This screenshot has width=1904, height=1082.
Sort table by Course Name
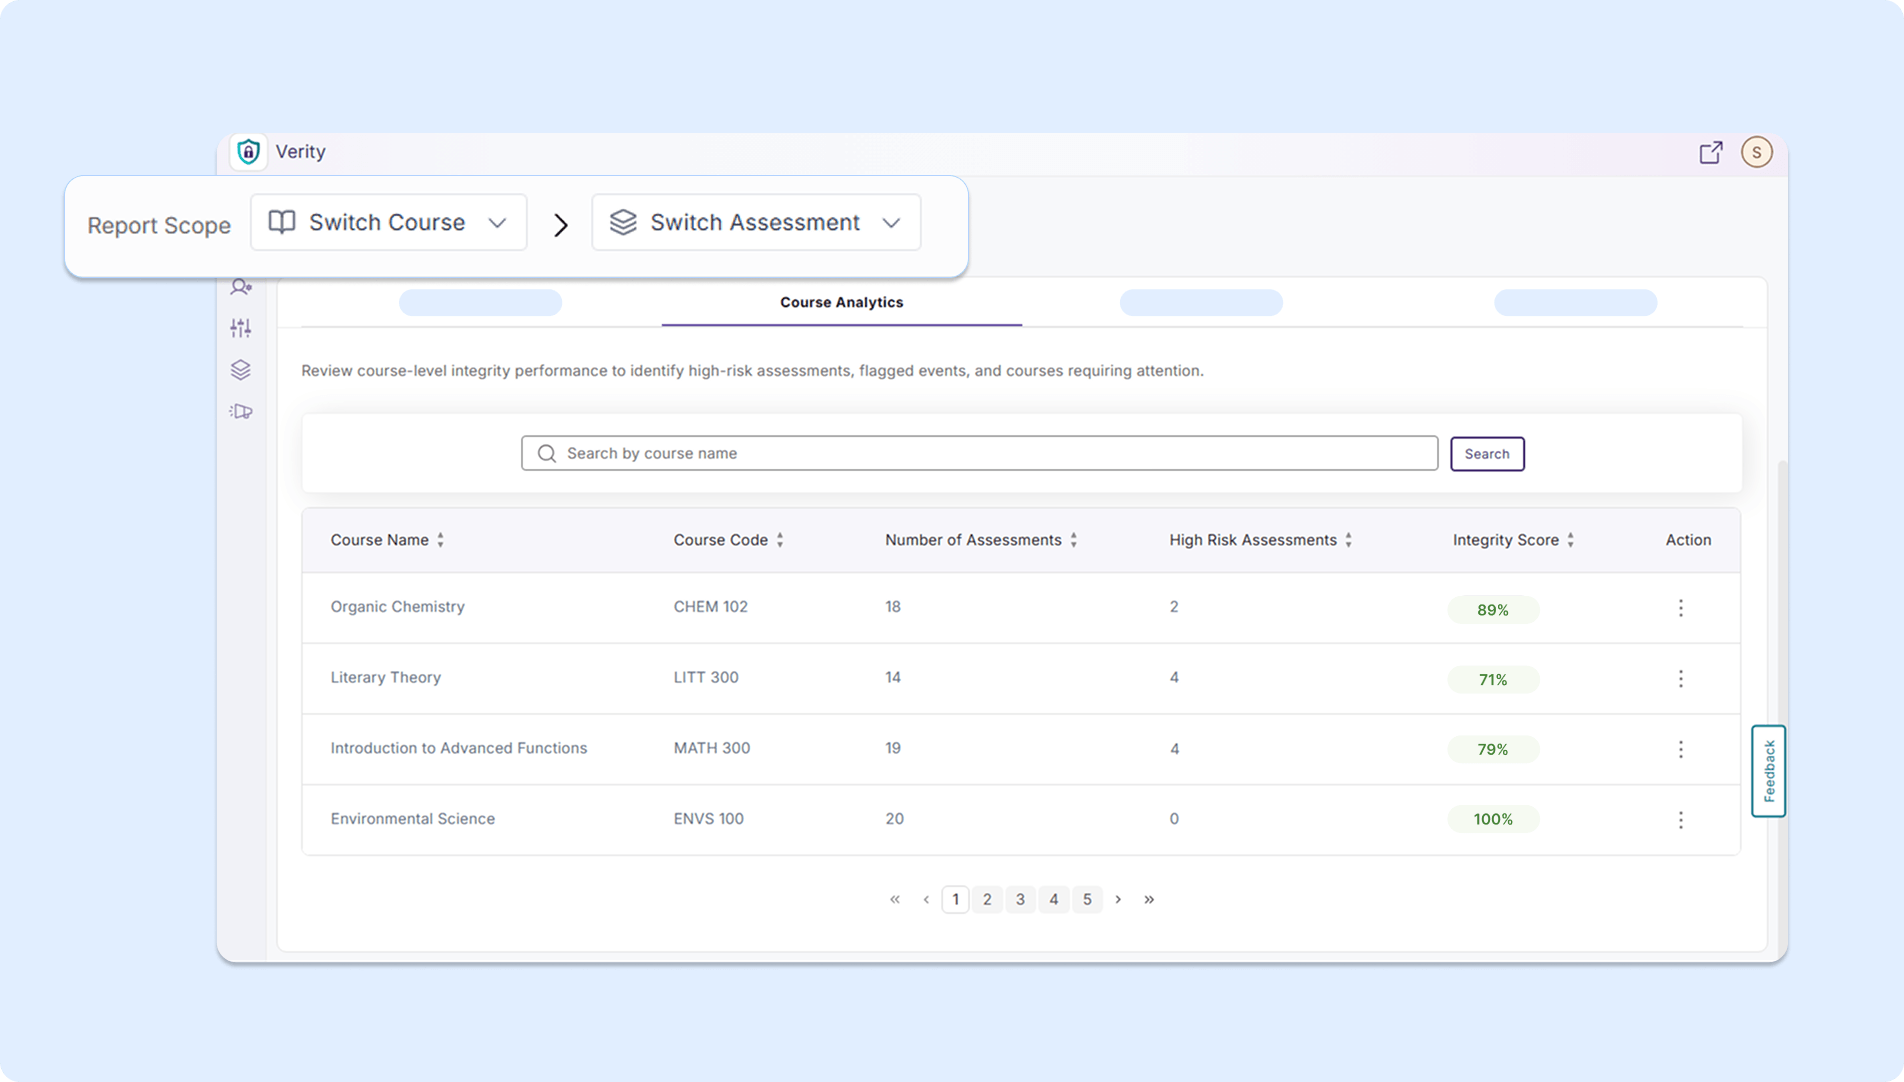[x=440, y=540]
